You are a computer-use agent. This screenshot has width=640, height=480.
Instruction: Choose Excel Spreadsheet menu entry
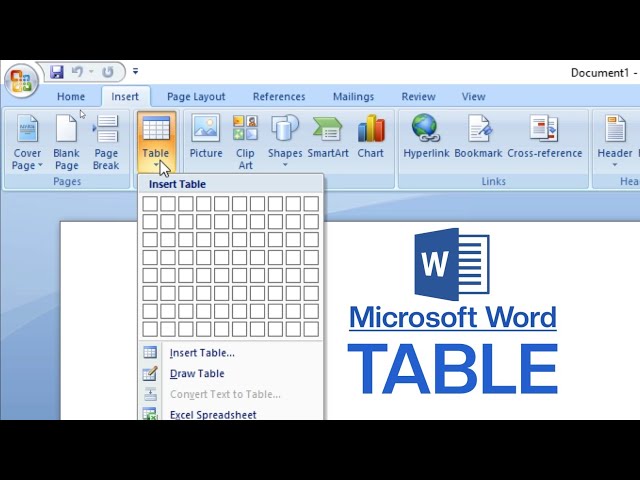[231, 413]
